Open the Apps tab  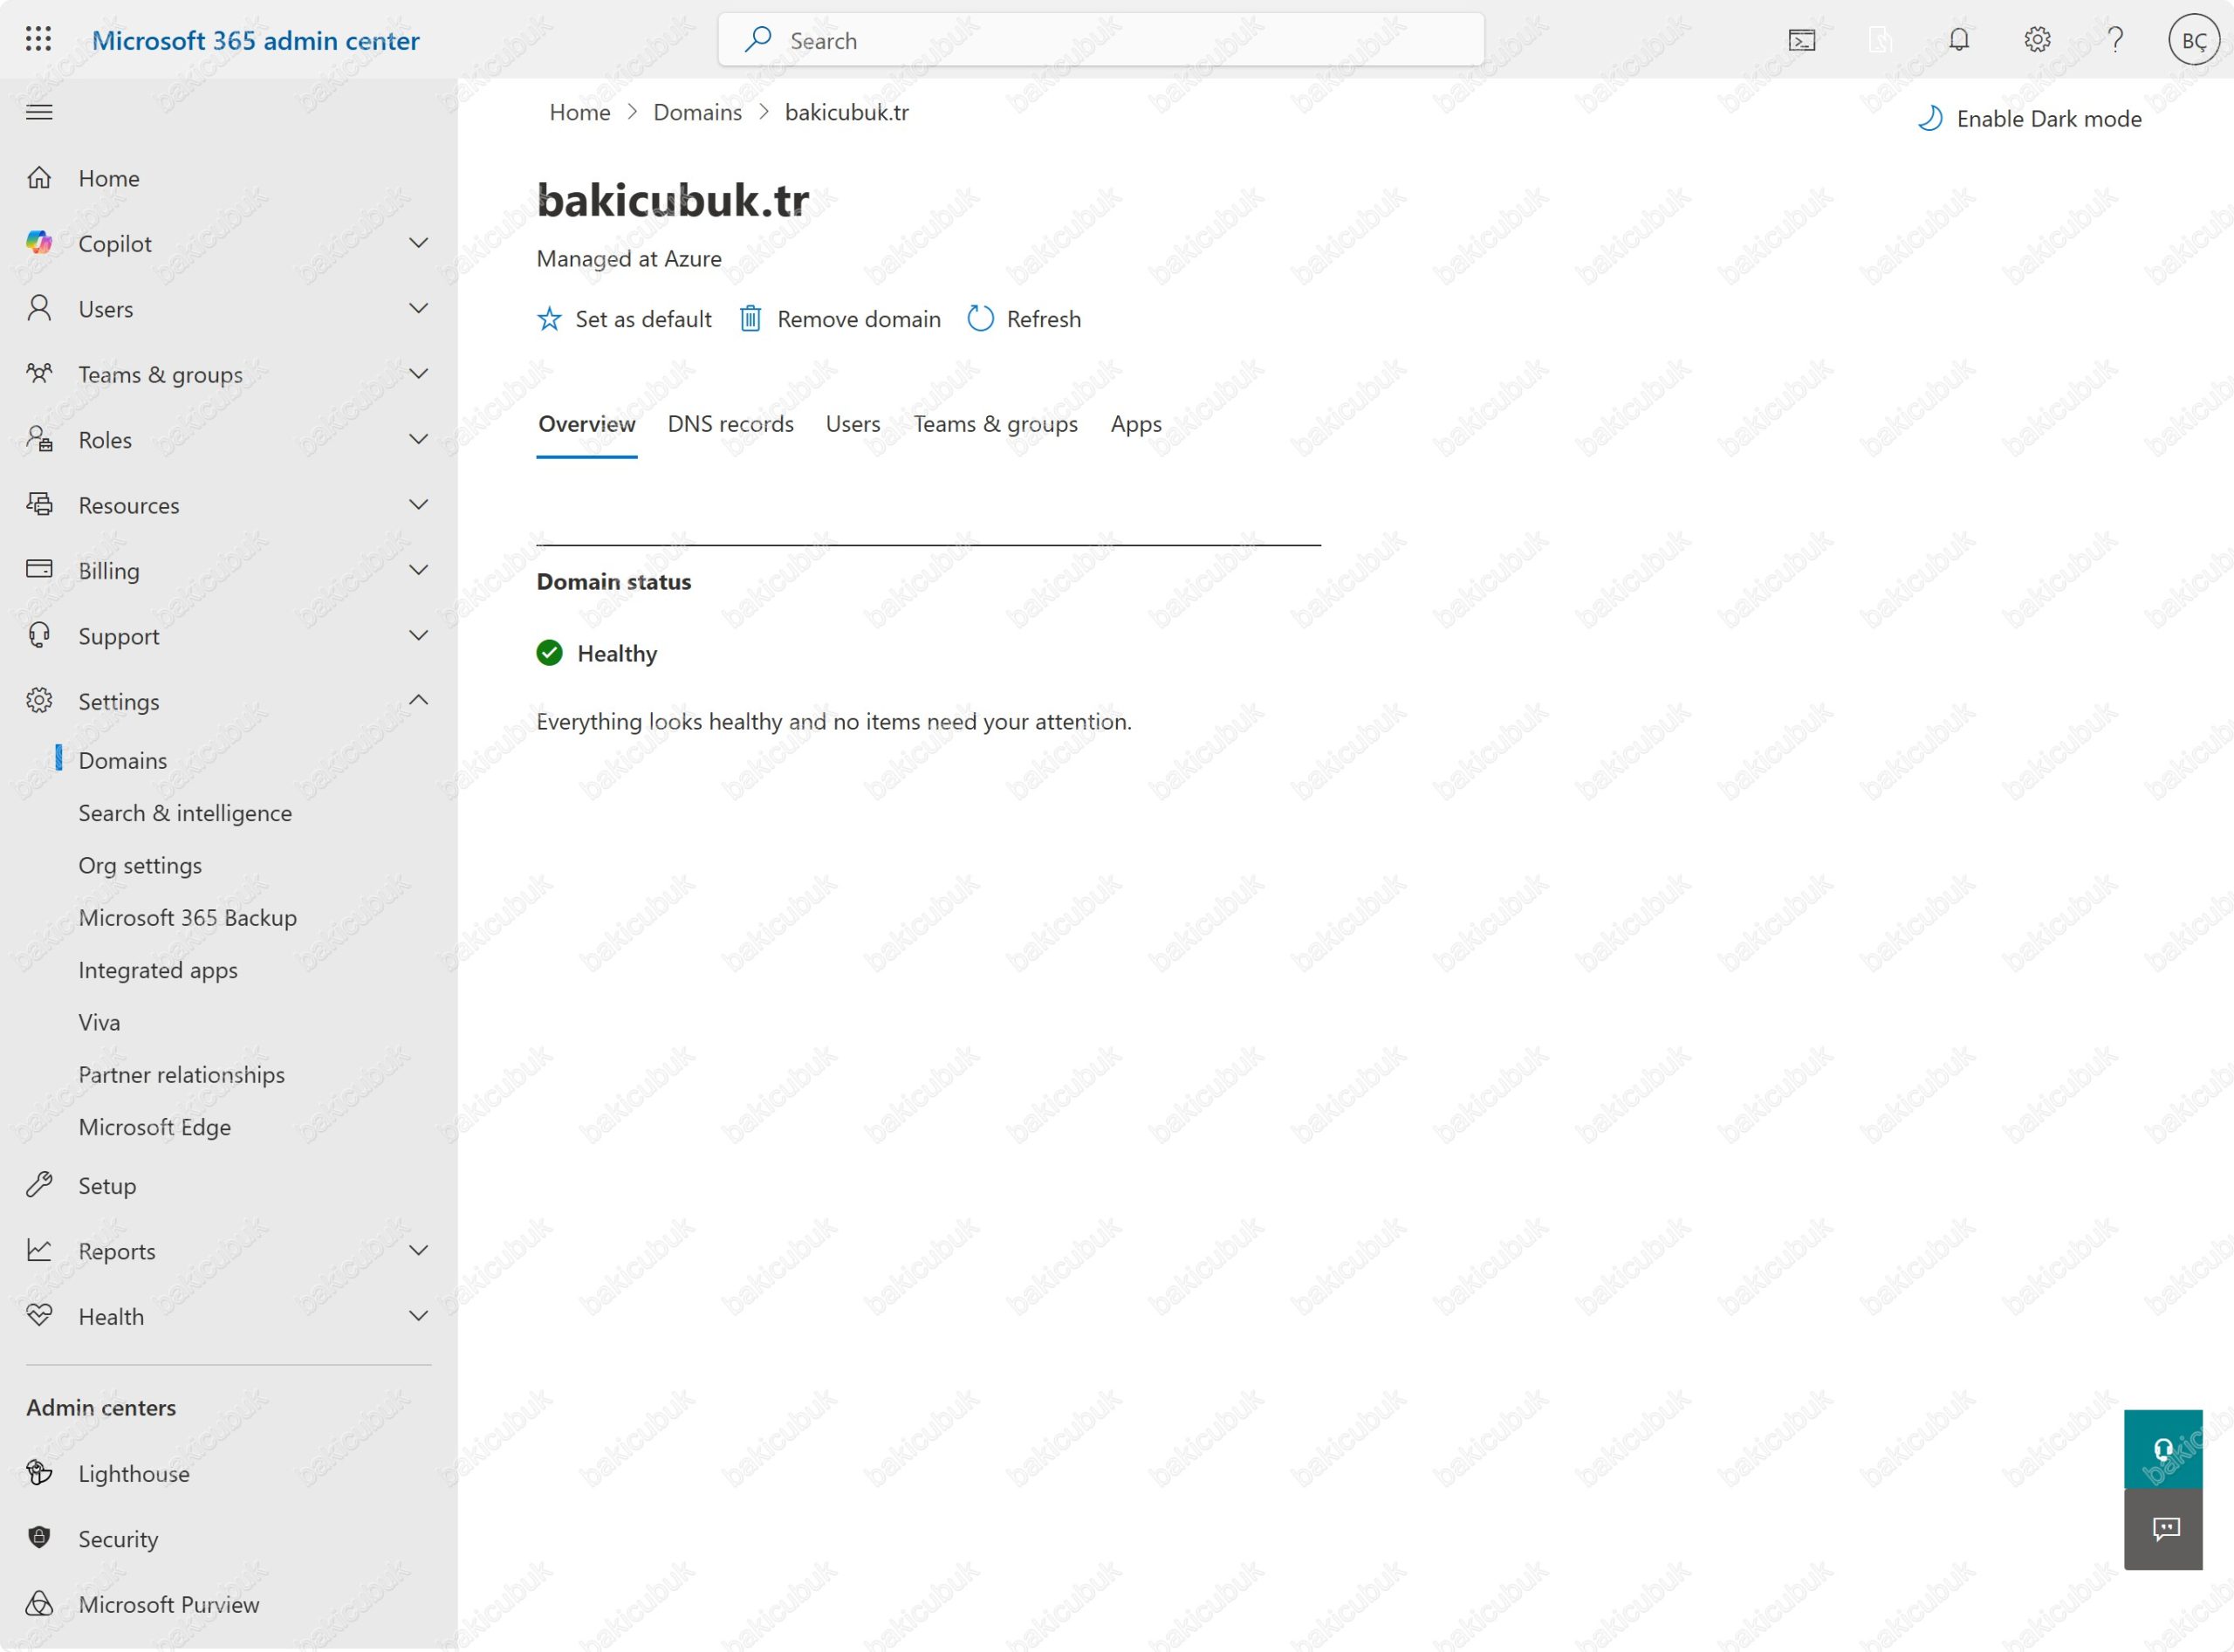tap(1135, 424)
